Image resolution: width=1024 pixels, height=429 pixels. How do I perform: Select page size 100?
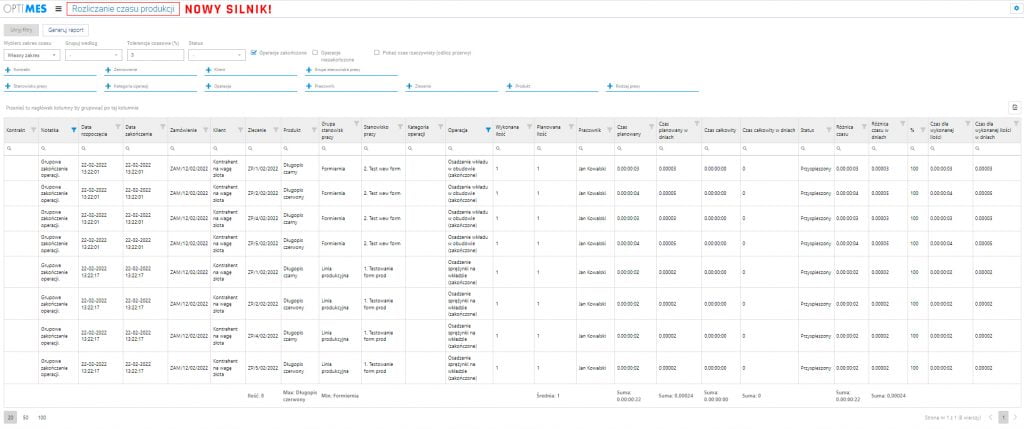click(42, 417)
